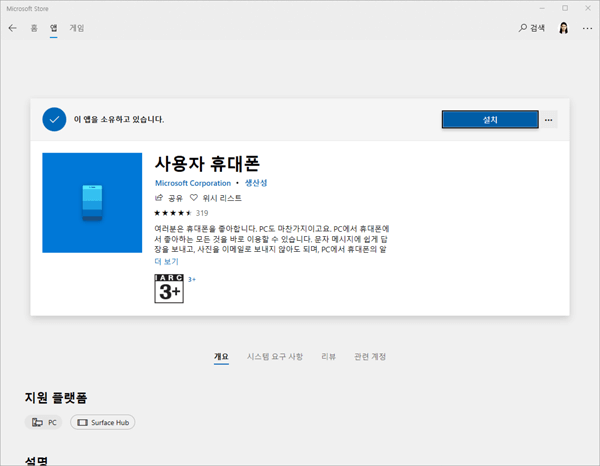Click the 사용자 휴대폰 app thumbnail
This screenshot has width=600, height=466.
pyautogui.click(x=92, y=203)
